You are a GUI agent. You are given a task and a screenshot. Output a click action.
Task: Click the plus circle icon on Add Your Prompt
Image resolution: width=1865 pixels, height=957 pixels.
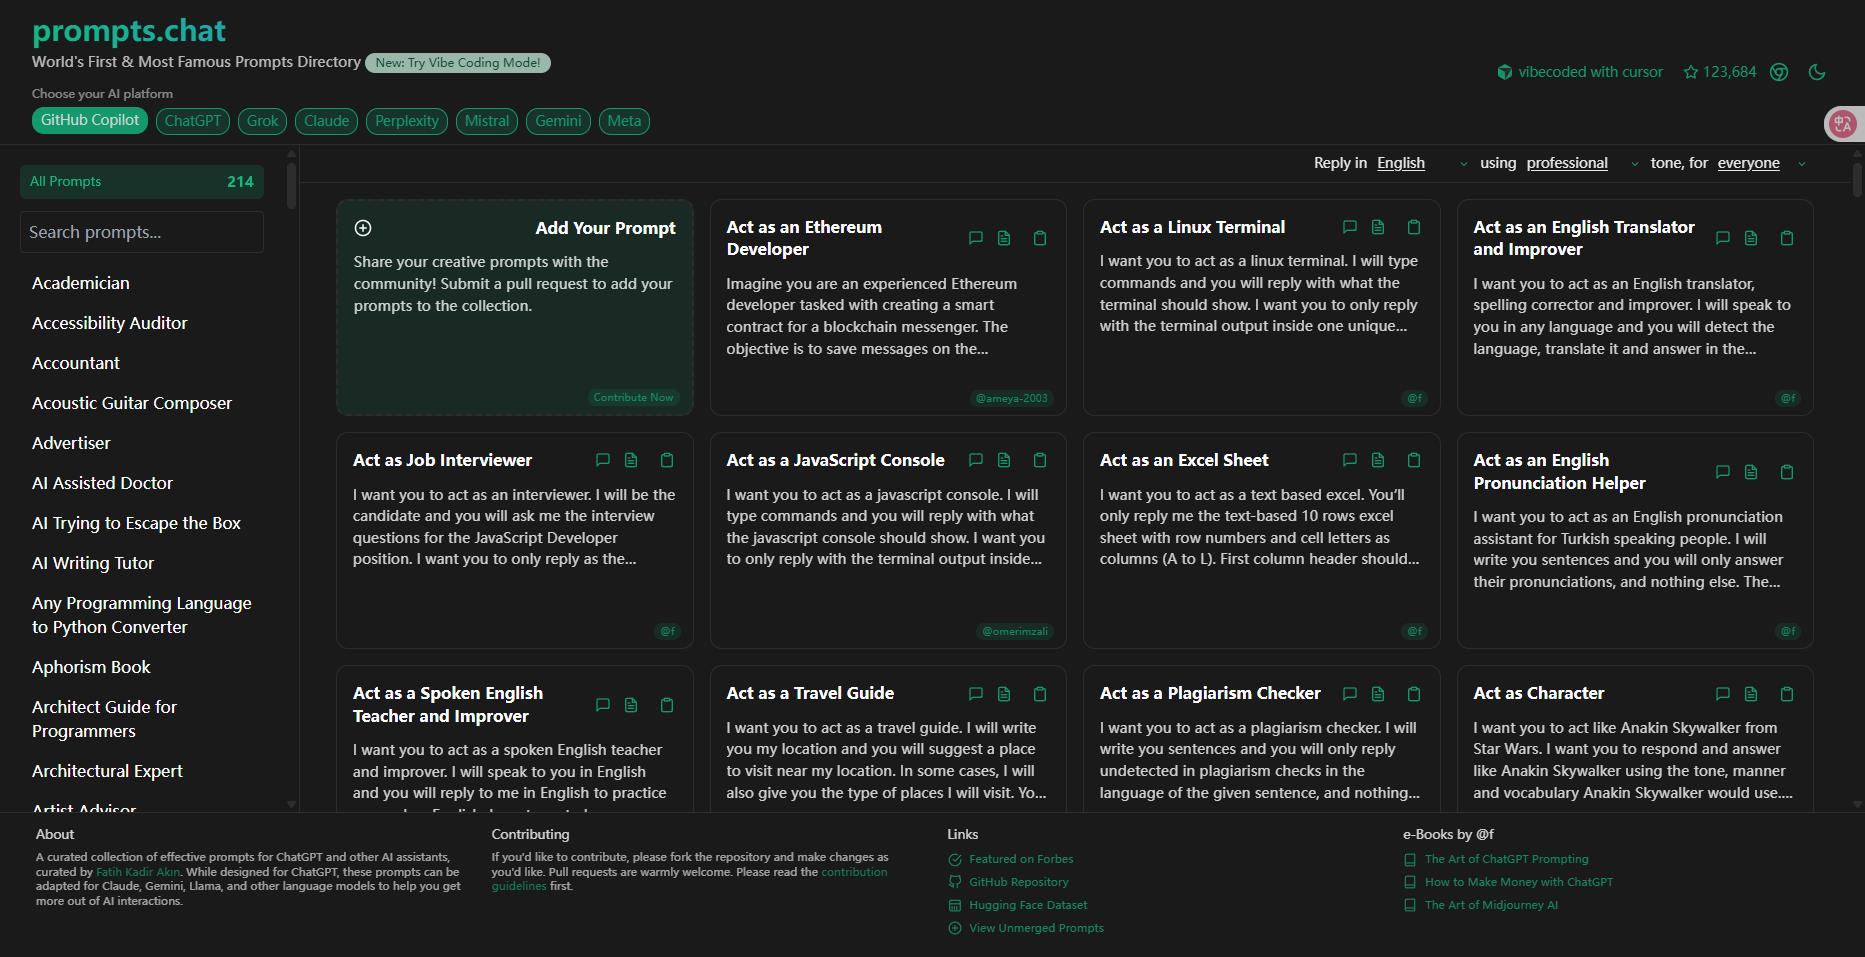coord(363,228)
